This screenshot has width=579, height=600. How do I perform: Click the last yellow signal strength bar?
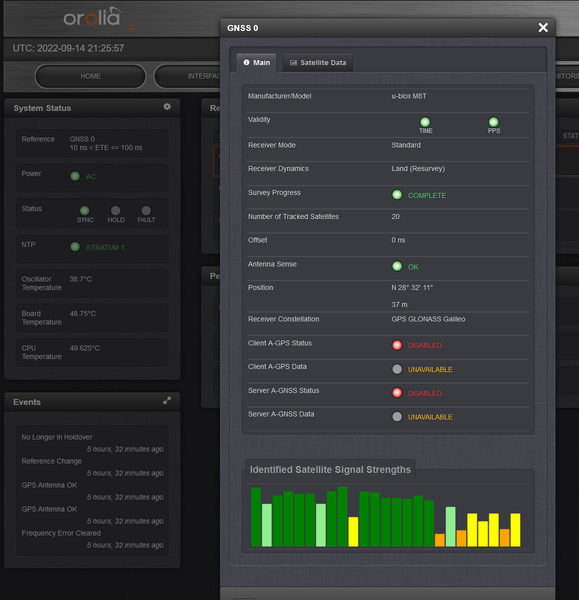(x=515, y=530)
